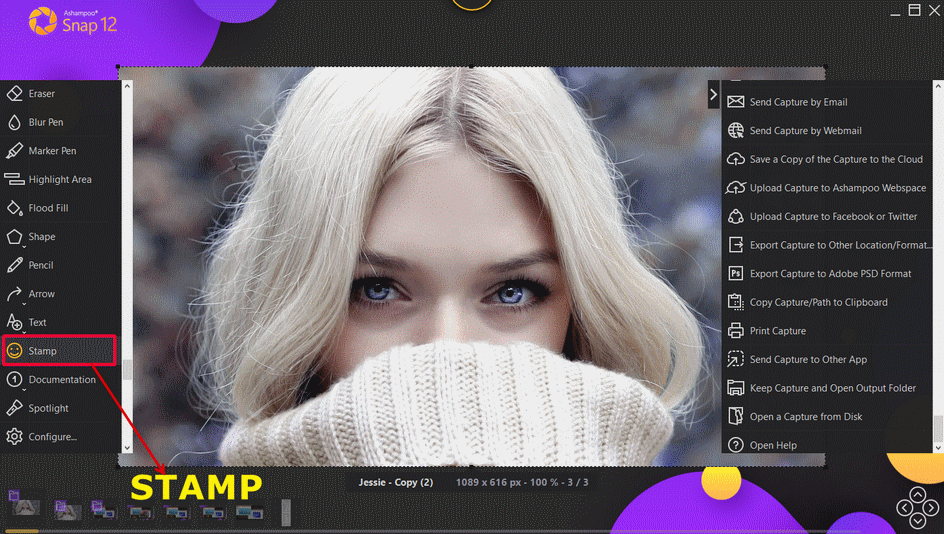Open the second capture thumbnail in filmstrip
Image resolution: width=944 pixels, height=534 pixels.
click(67, 511)
